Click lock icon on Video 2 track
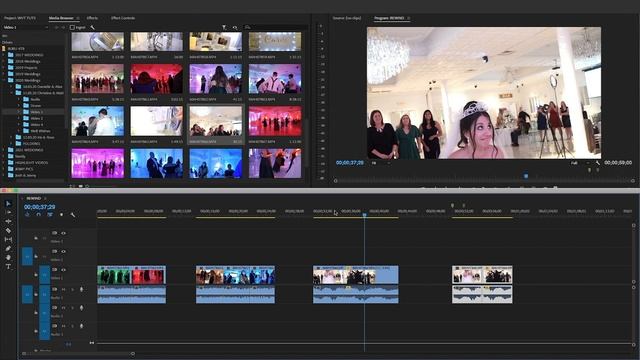Screen dimensions: 640x360 pyautogui.click(x=36, y=256)
